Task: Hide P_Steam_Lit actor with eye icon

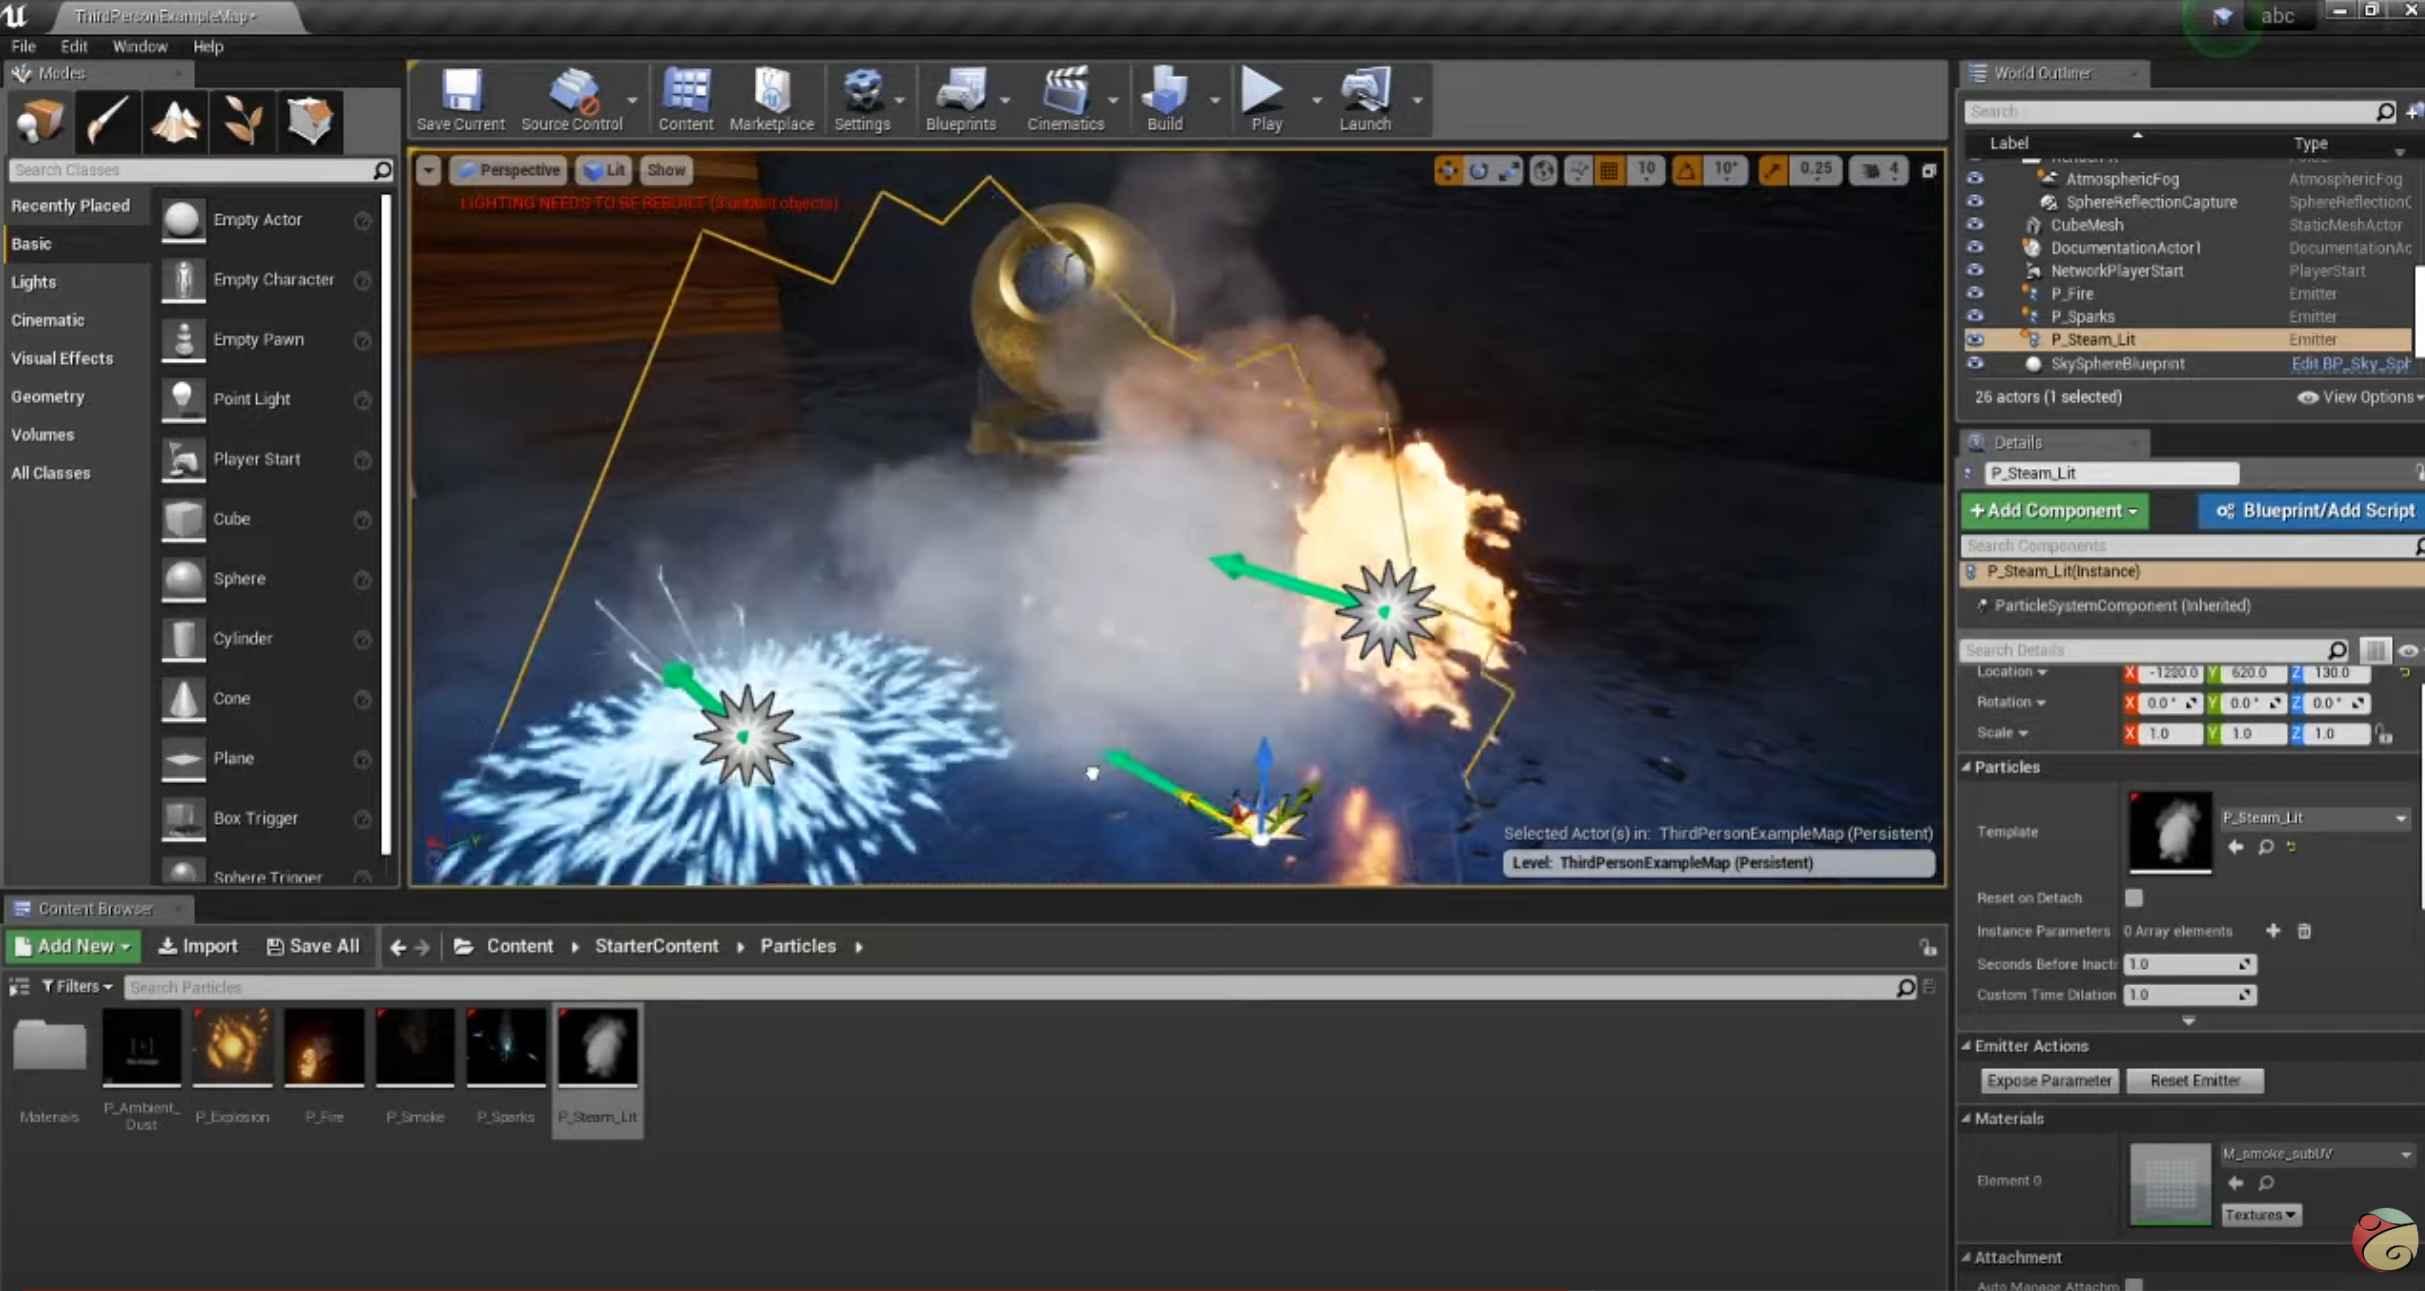Action: point(1975,340)
